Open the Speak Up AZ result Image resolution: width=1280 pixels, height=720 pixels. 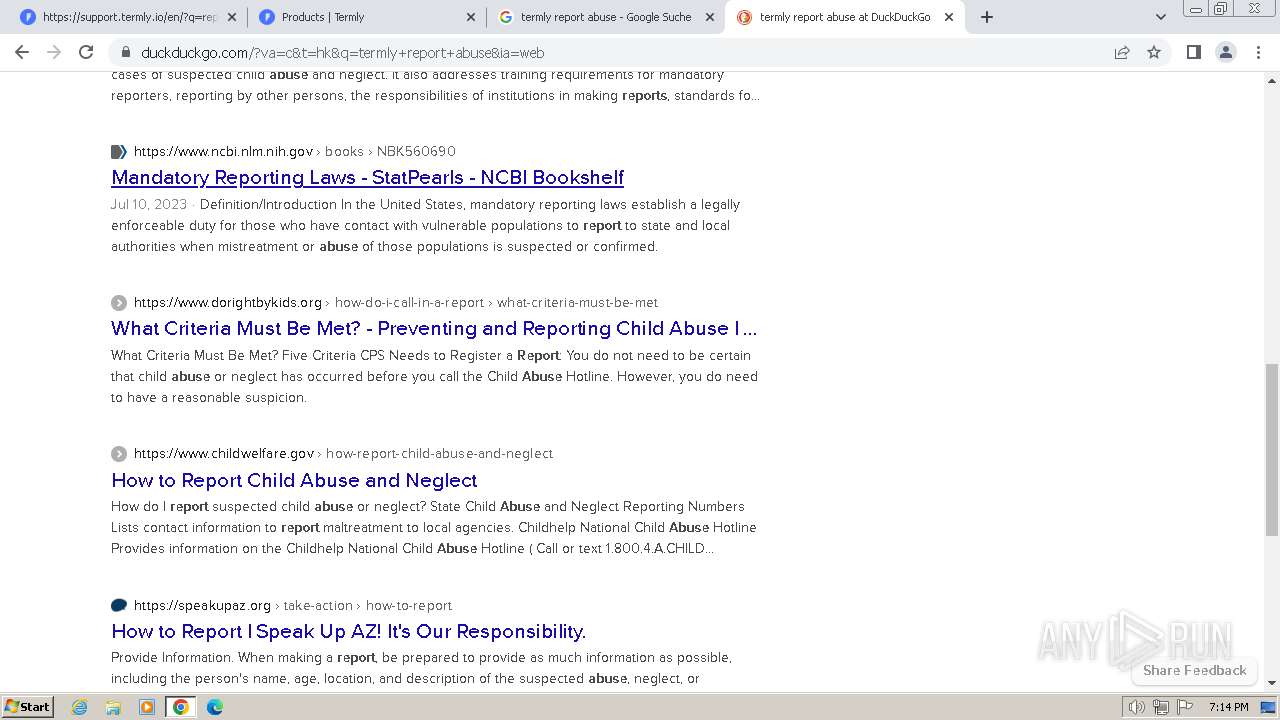348,631
